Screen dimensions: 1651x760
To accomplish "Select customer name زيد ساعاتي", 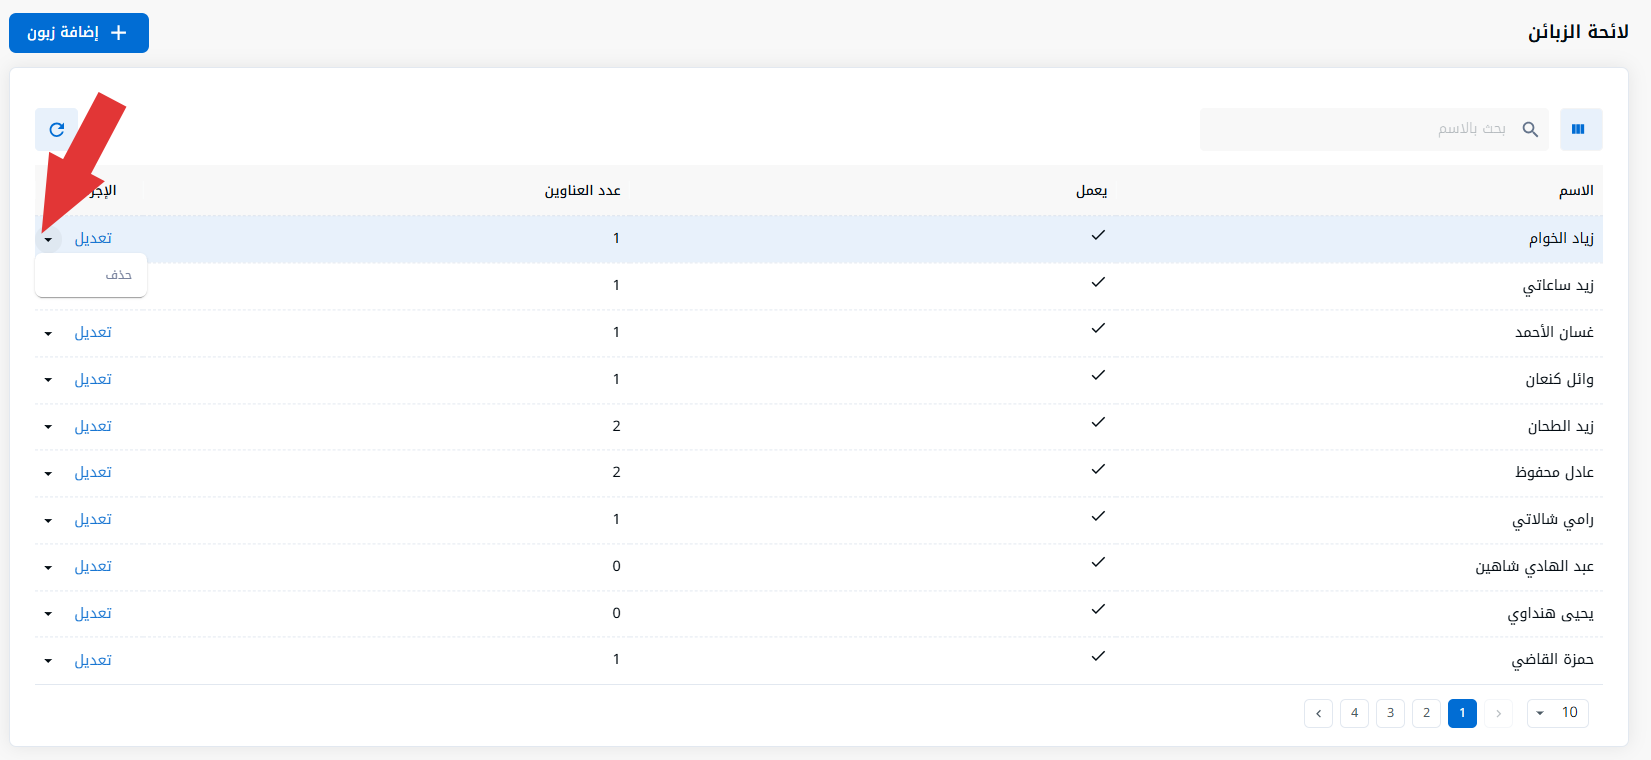I will click(1558, 286).
